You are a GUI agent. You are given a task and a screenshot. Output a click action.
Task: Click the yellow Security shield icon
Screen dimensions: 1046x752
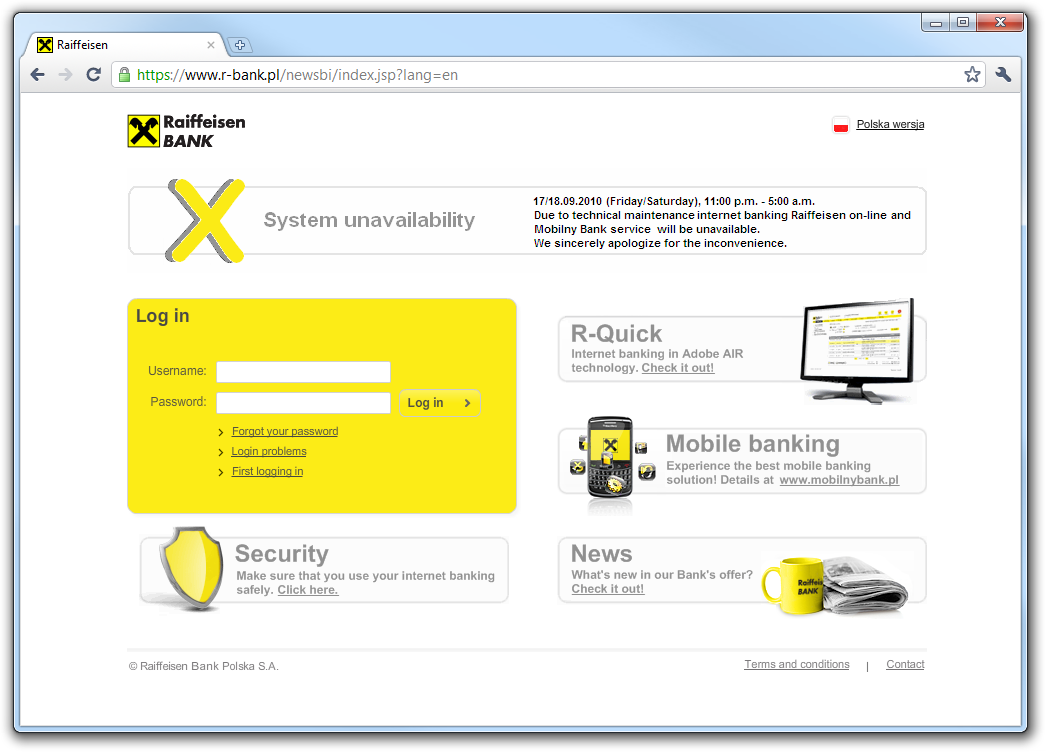(191, 569)
